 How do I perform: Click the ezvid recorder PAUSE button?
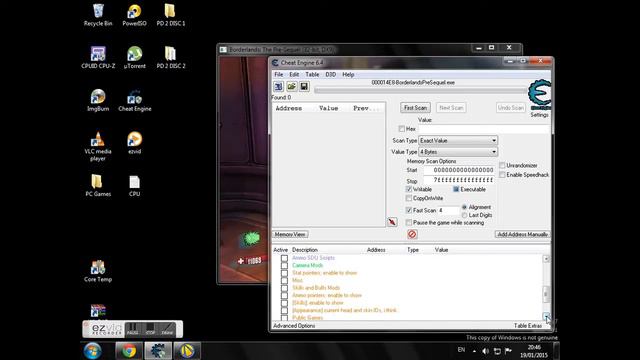(x=132, y=329)
